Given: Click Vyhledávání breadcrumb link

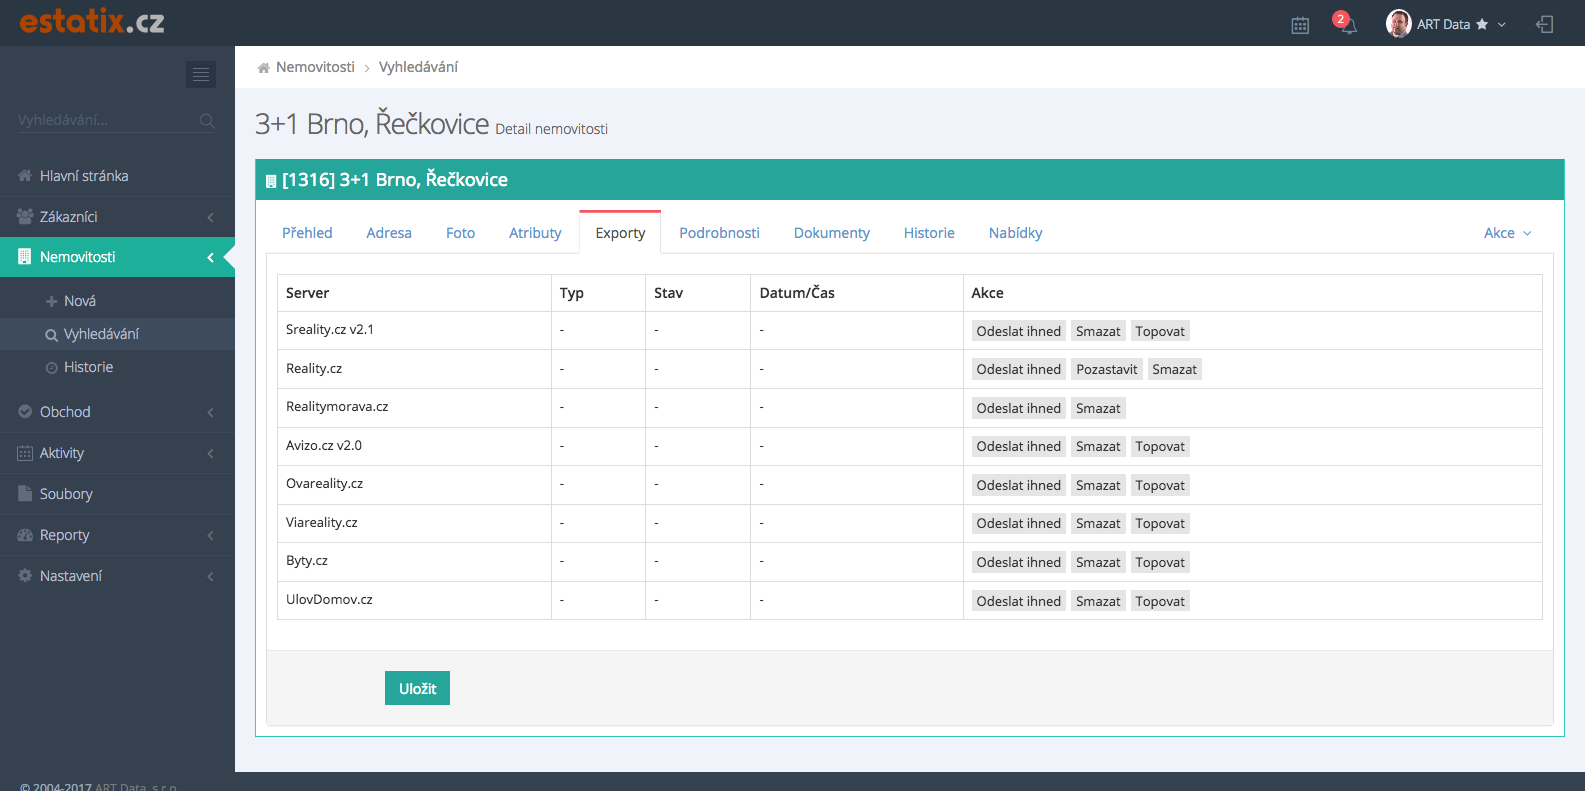Looking at the screenshot, I should tap(418, 67).
